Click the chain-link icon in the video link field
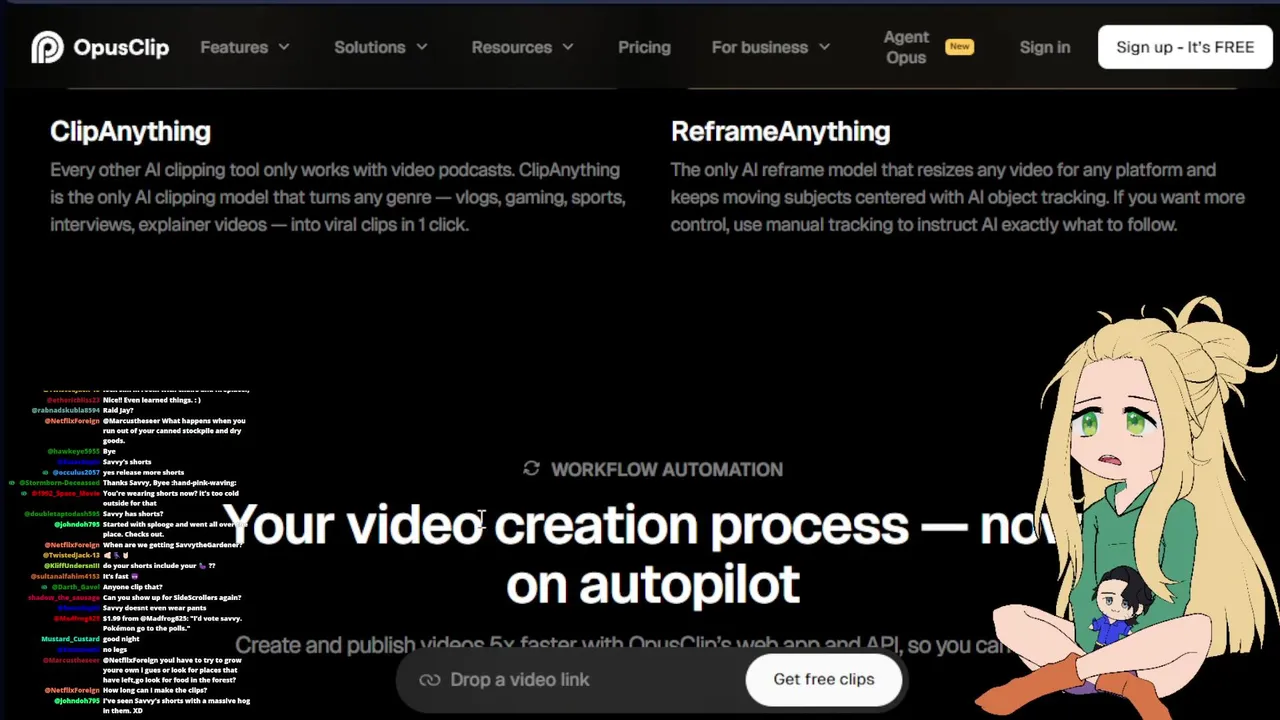 click(x=430, y=680)
